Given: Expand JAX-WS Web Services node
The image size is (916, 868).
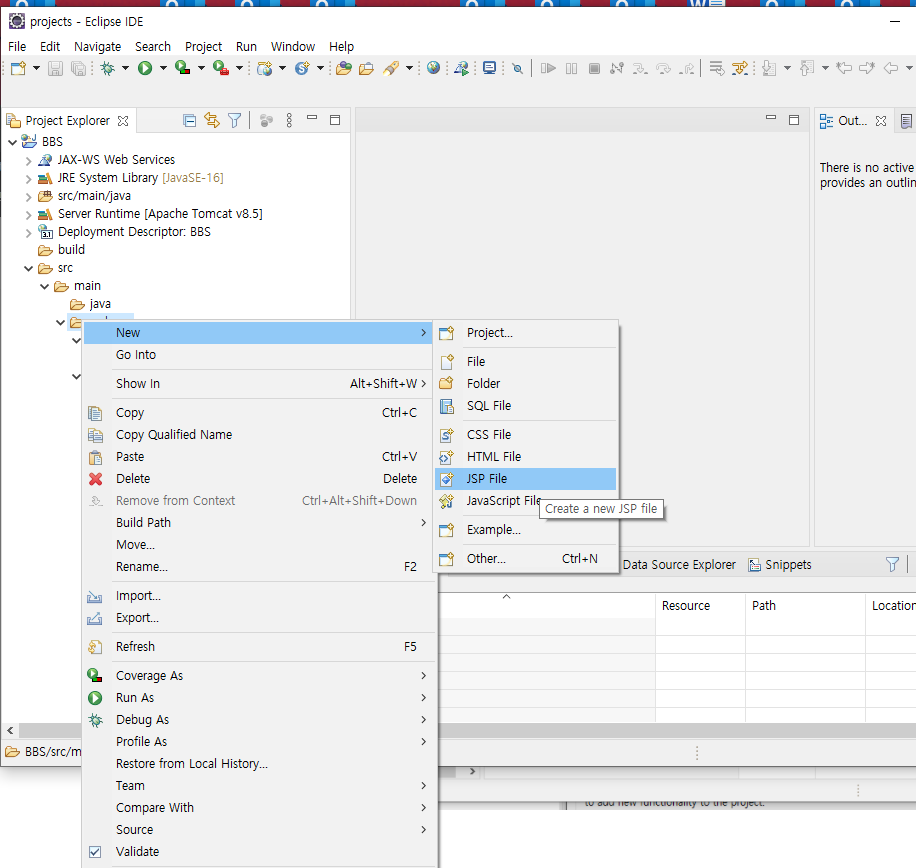Looking at the screenshot, I should pyautogui.click(x=29, y=160).
